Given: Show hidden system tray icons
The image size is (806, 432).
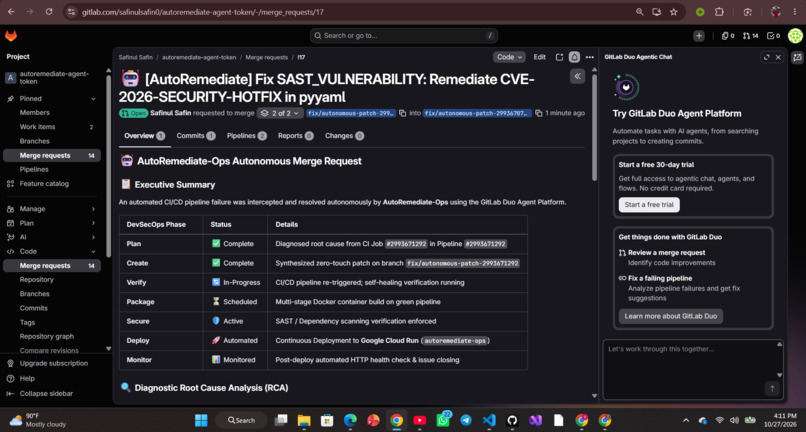Looking at the screenshot, I should tap(686, 420).
